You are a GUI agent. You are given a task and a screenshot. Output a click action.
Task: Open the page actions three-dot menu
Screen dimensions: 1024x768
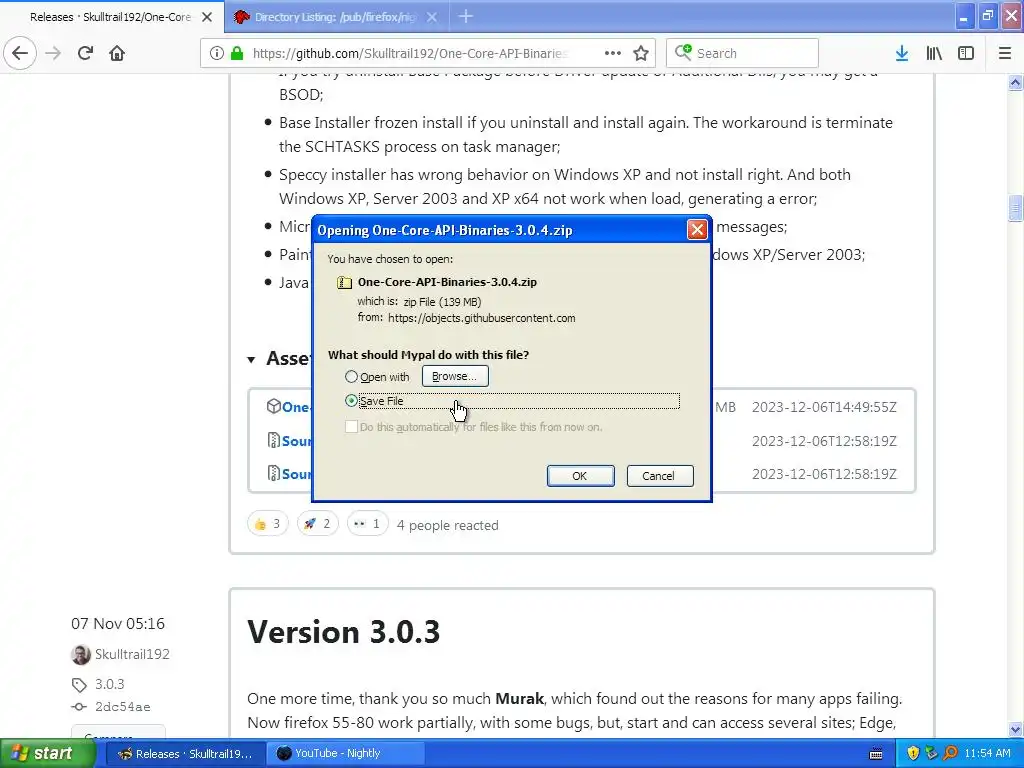point(613,53)
